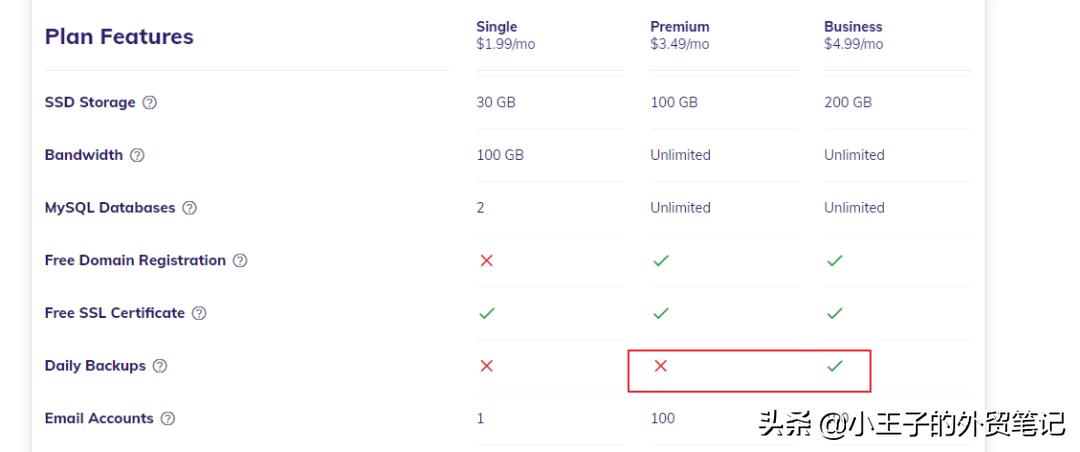
Task: Click Free Domain Registration help icon
Action: [x=240, y=261]
